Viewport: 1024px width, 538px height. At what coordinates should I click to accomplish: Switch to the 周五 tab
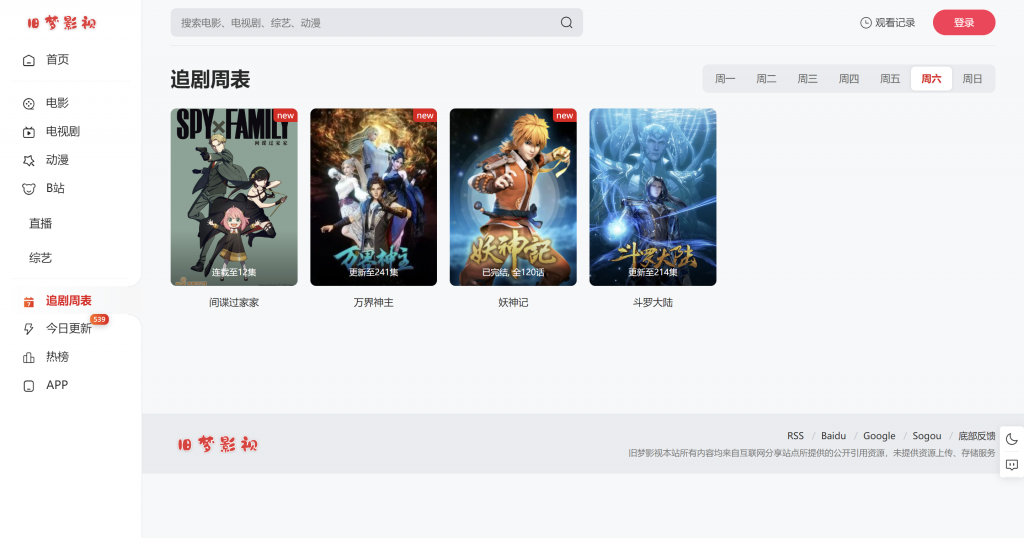[x=889, y=79]
